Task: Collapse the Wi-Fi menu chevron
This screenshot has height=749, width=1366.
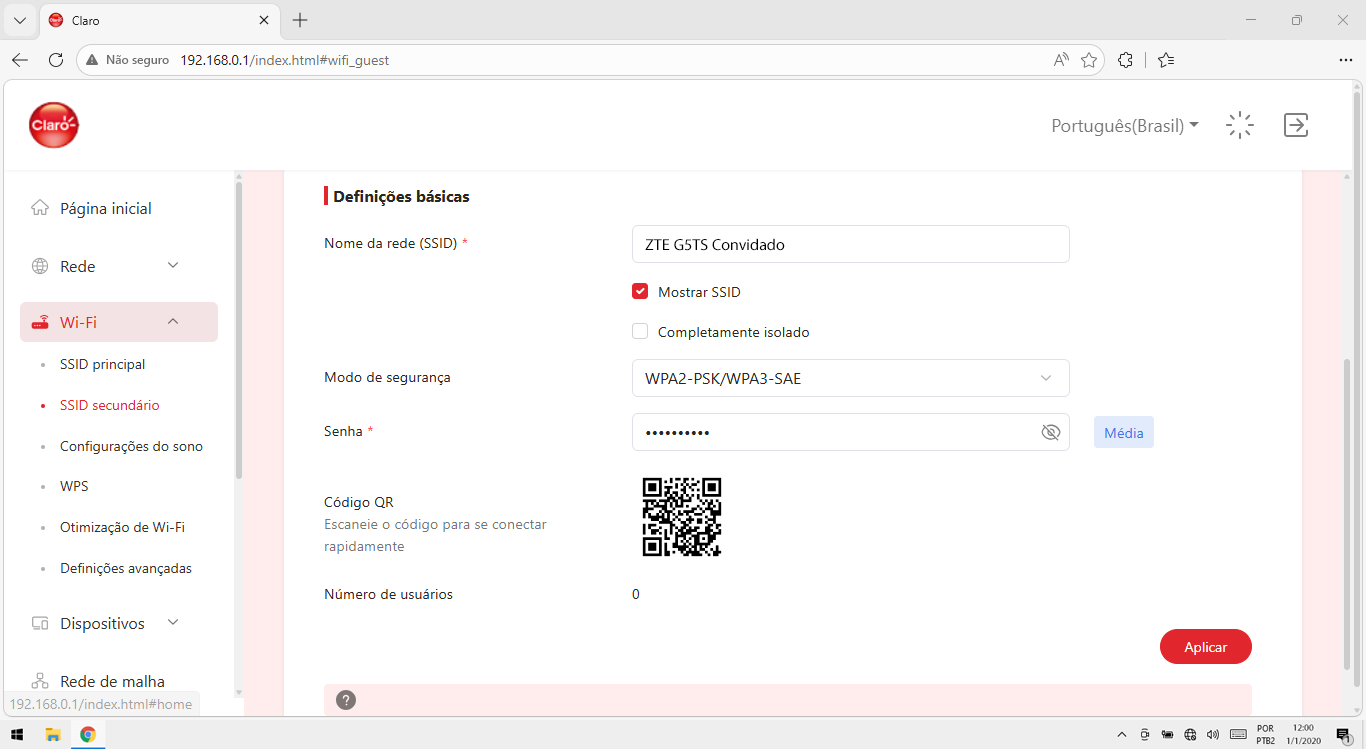Action: (x=173, y=321)
